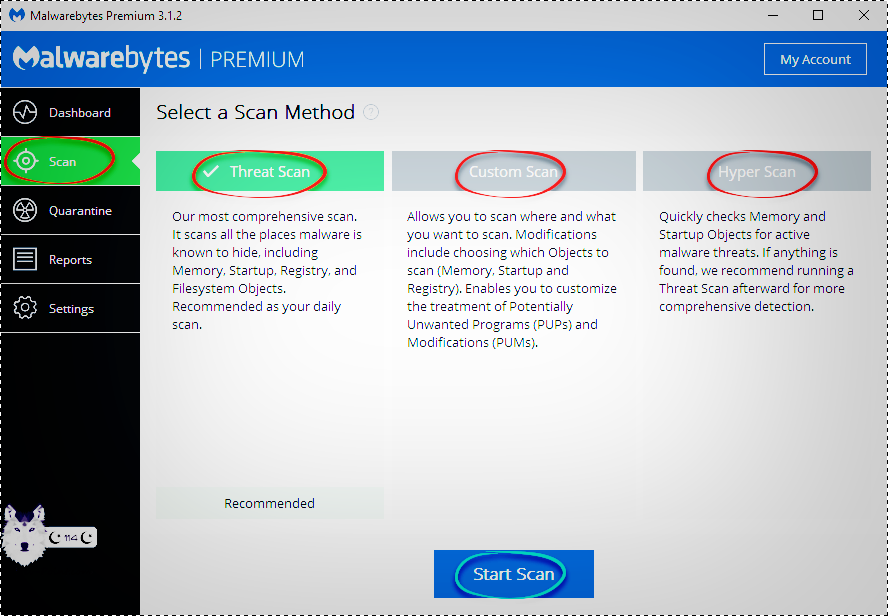Click the Recommended label under Threat Scan
The image size is (888, 616).
coord(269,503)
